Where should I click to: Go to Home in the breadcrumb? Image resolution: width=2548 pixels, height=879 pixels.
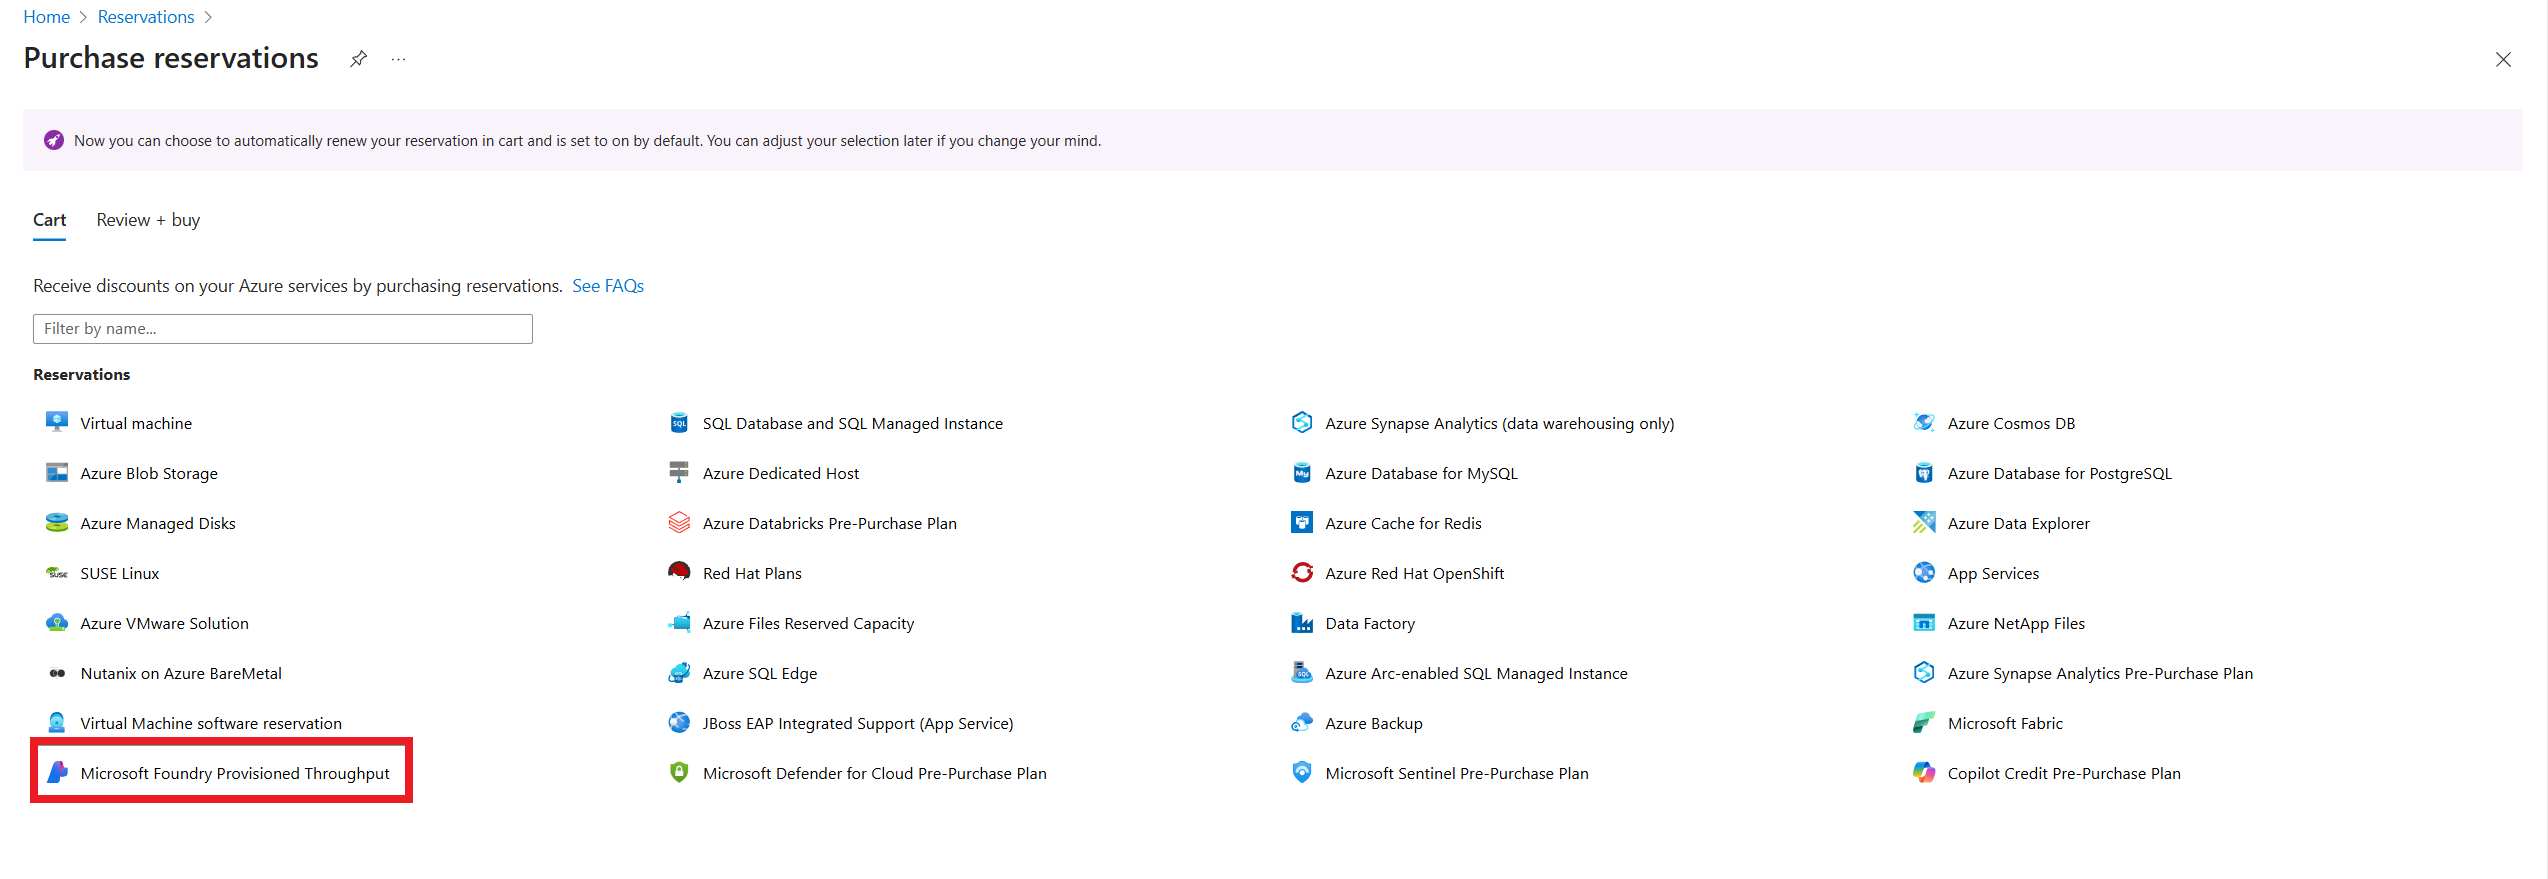tap(47, 17)
